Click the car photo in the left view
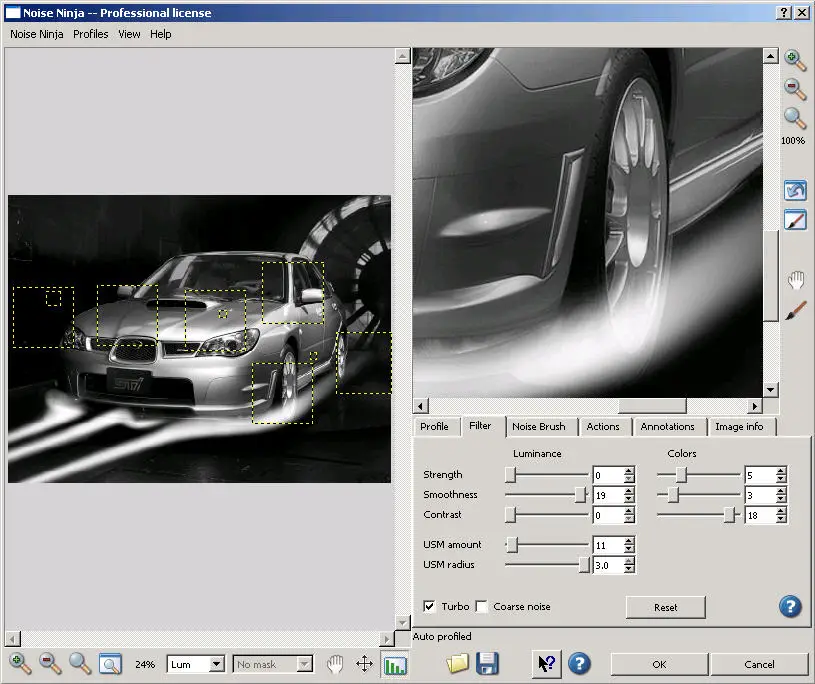Image resolution: width=815 pixels, height=684 pixels. pos(199,339)
